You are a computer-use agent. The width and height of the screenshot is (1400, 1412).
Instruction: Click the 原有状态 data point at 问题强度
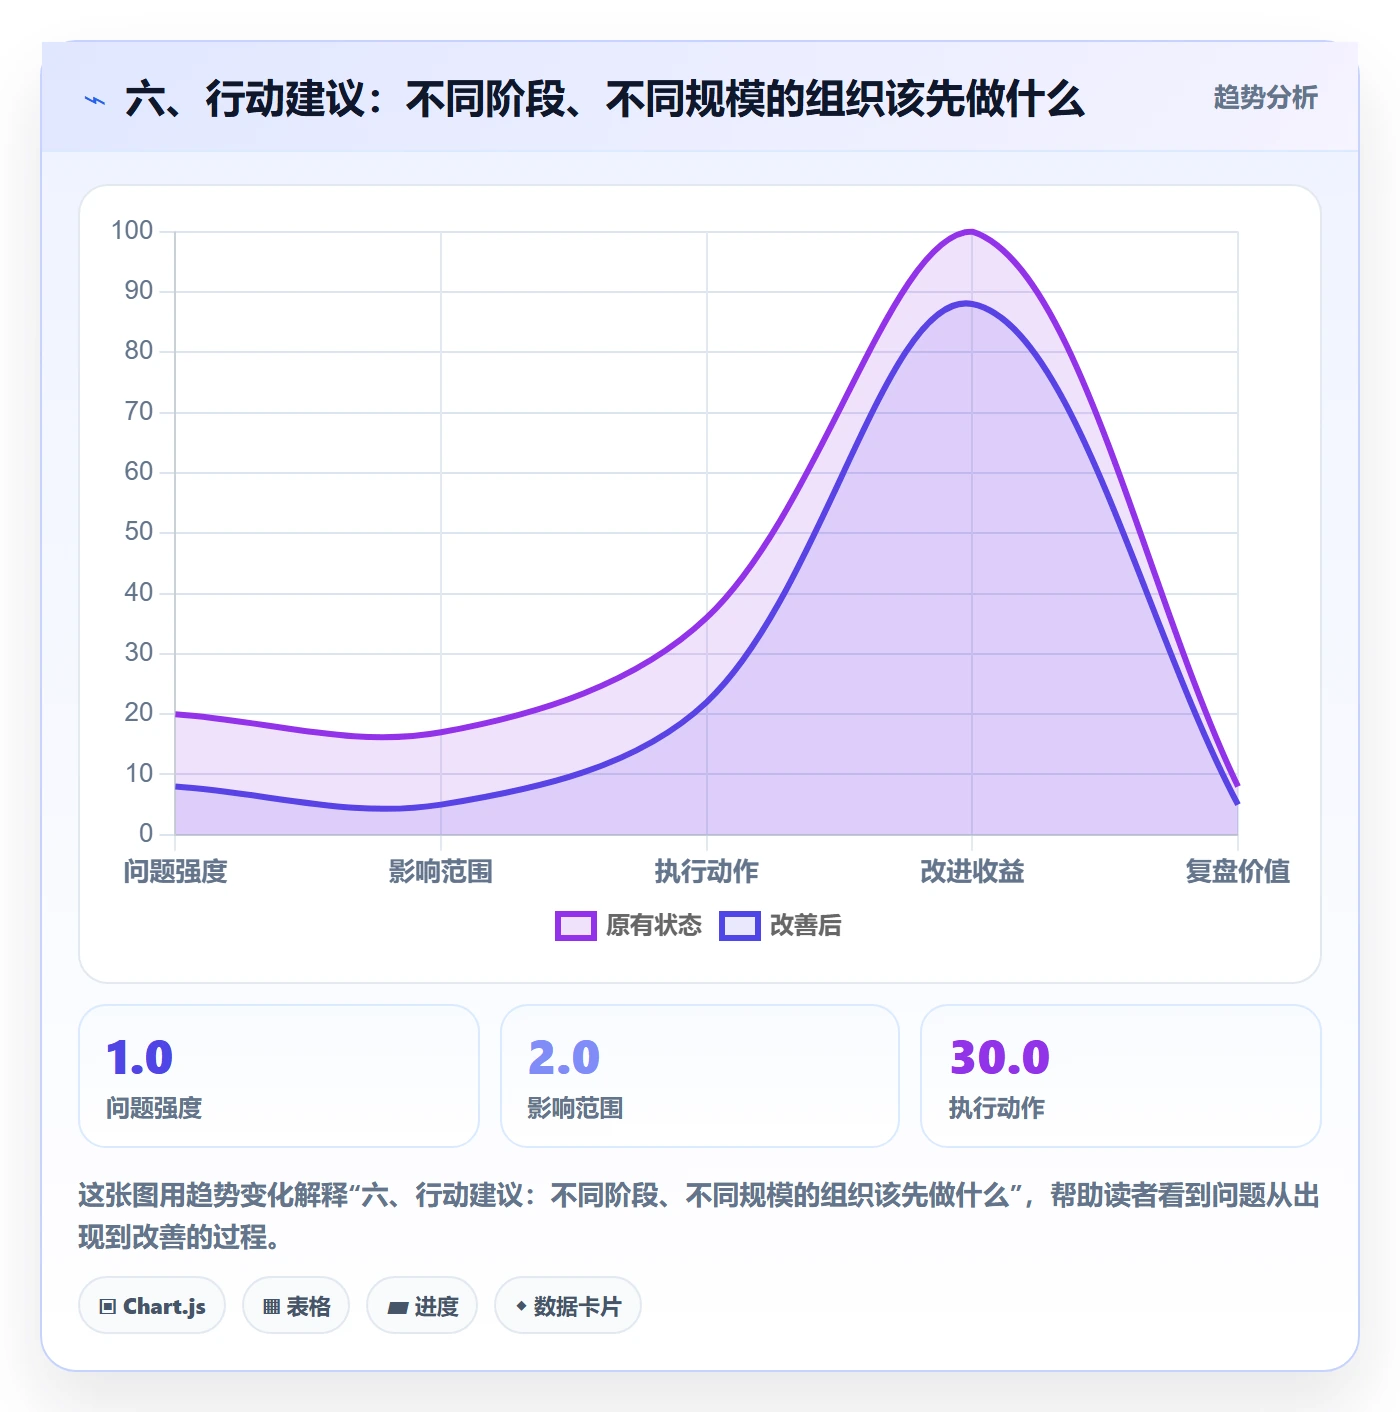176,714
